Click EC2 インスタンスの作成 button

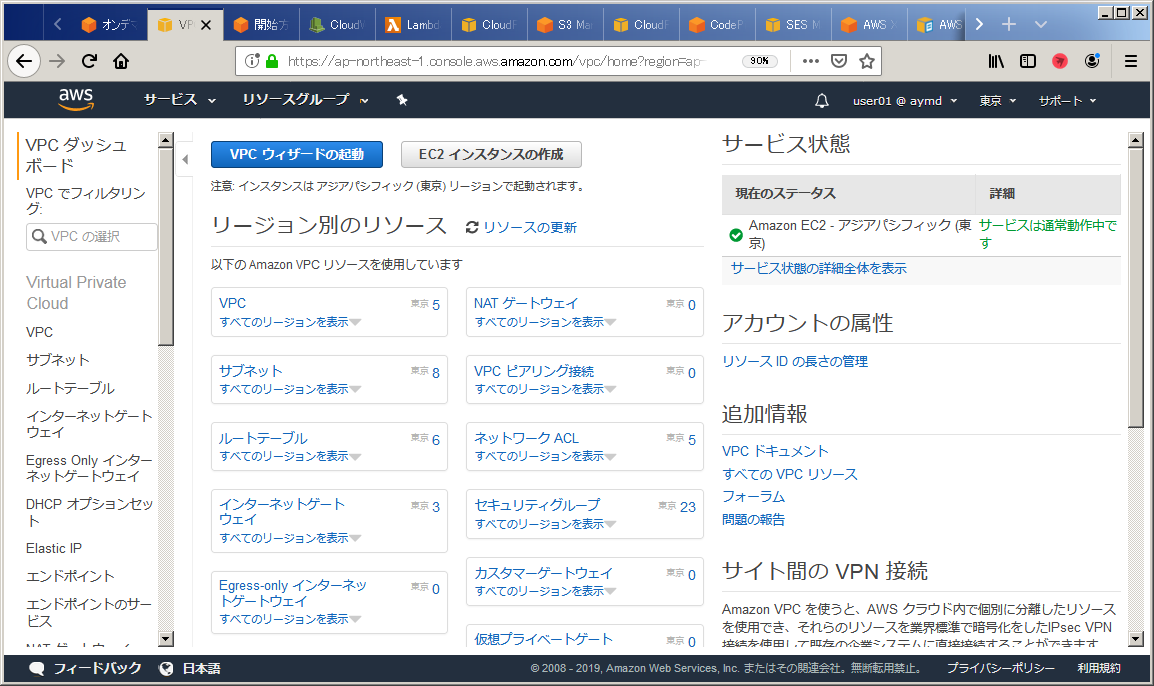tap(491, 154)
